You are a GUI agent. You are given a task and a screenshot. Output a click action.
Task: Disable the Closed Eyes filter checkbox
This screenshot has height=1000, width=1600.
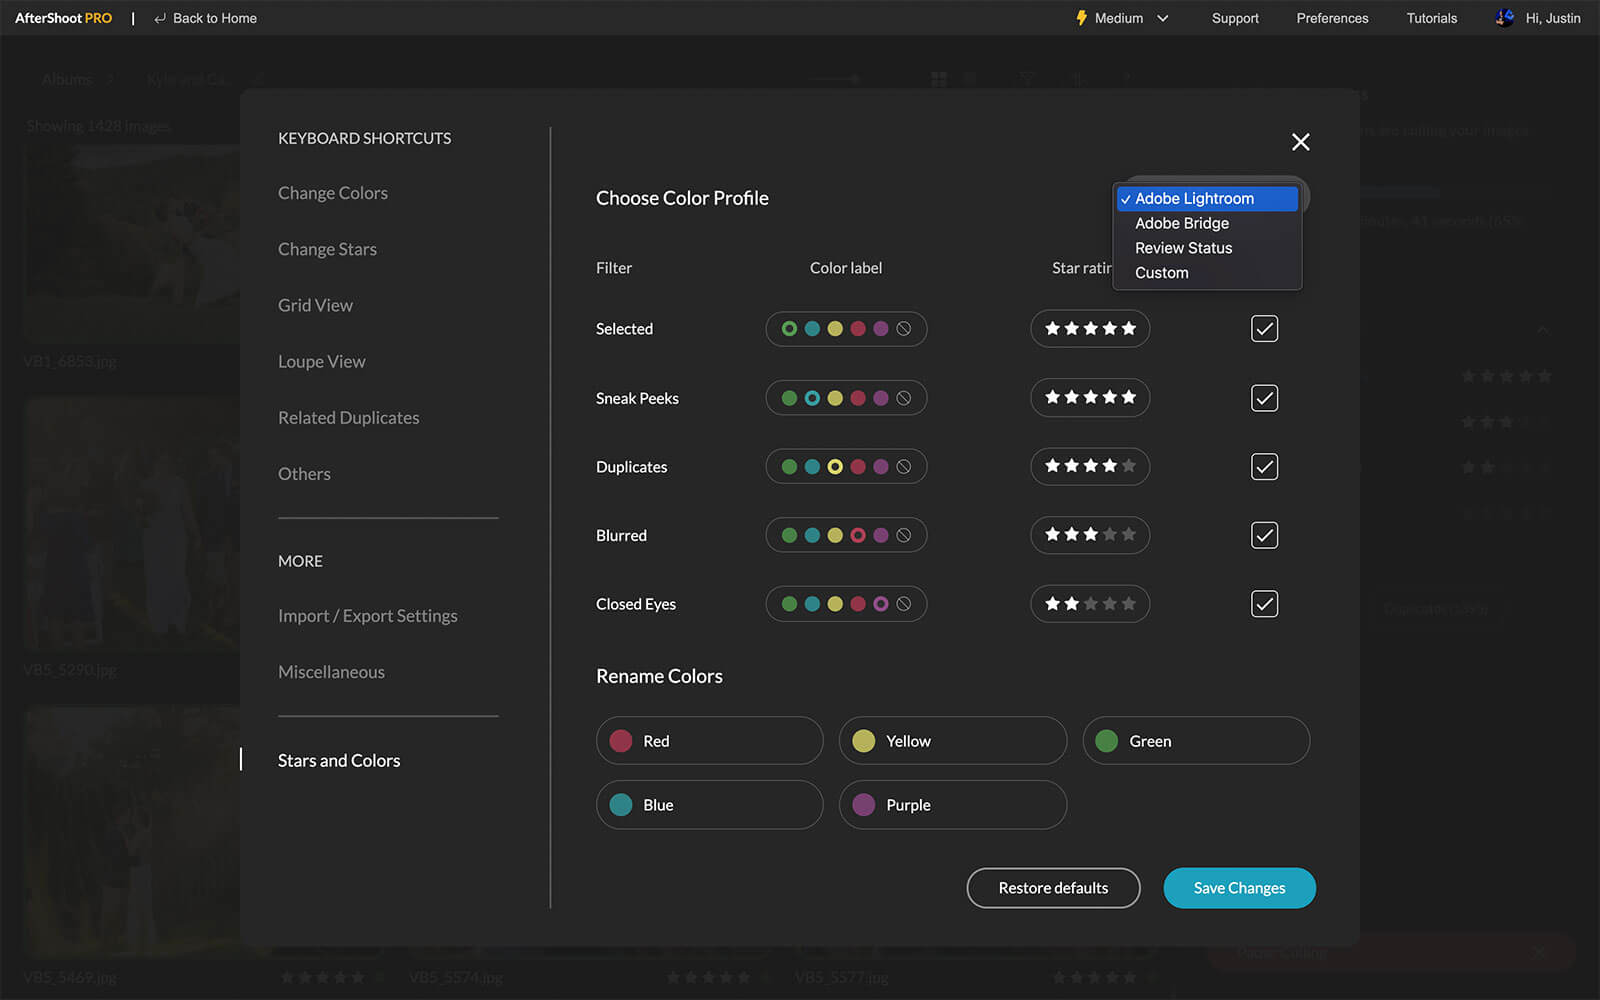click(1264, 604)
